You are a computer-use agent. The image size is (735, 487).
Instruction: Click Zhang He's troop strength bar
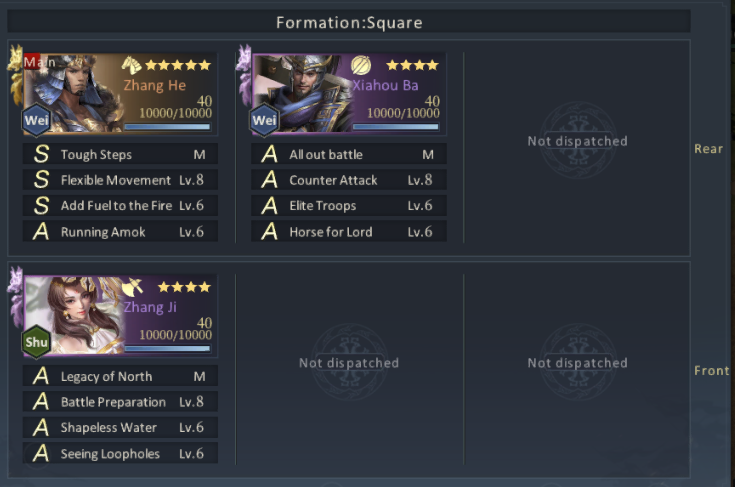(x=167, y=127)
